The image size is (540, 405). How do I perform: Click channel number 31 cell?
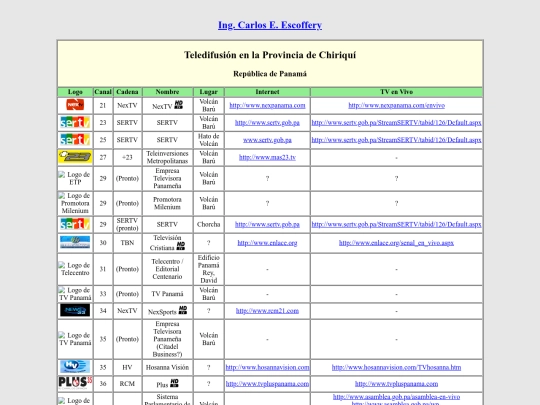pyautogui.click(x=103, y=269)
